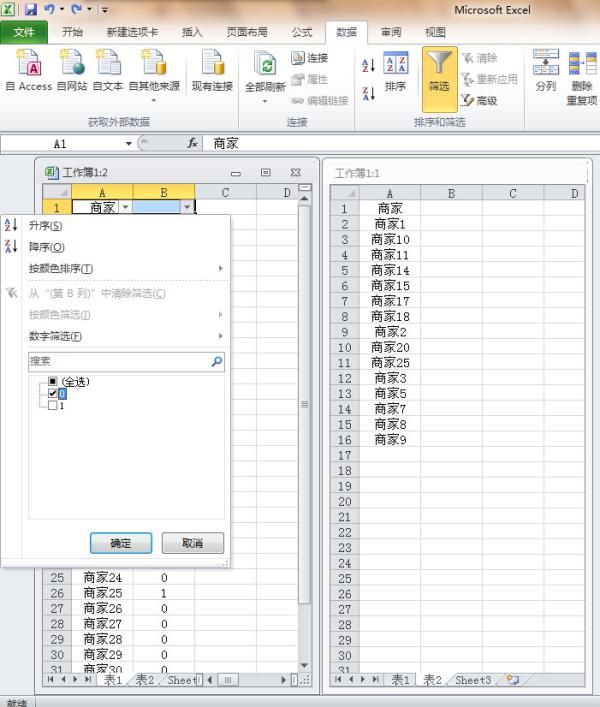This screenshot has width=600, height=707.
Task: Click the From Text (自文本) icon
Action: point(108,69)
